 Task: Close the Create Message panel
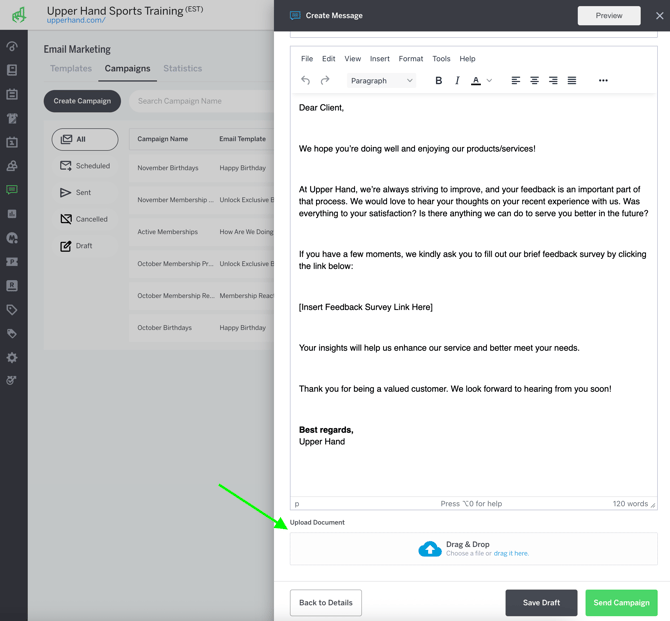pyautogui.click(x=659, y=16)
